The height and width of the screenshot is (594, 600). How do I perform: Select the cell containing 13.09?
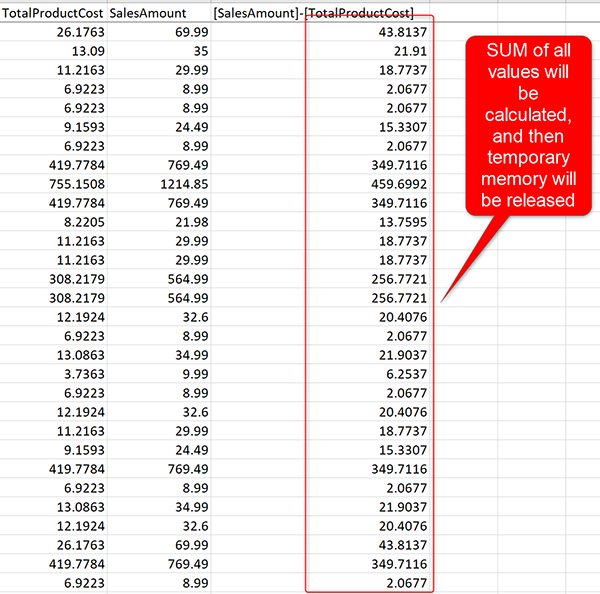53,51
